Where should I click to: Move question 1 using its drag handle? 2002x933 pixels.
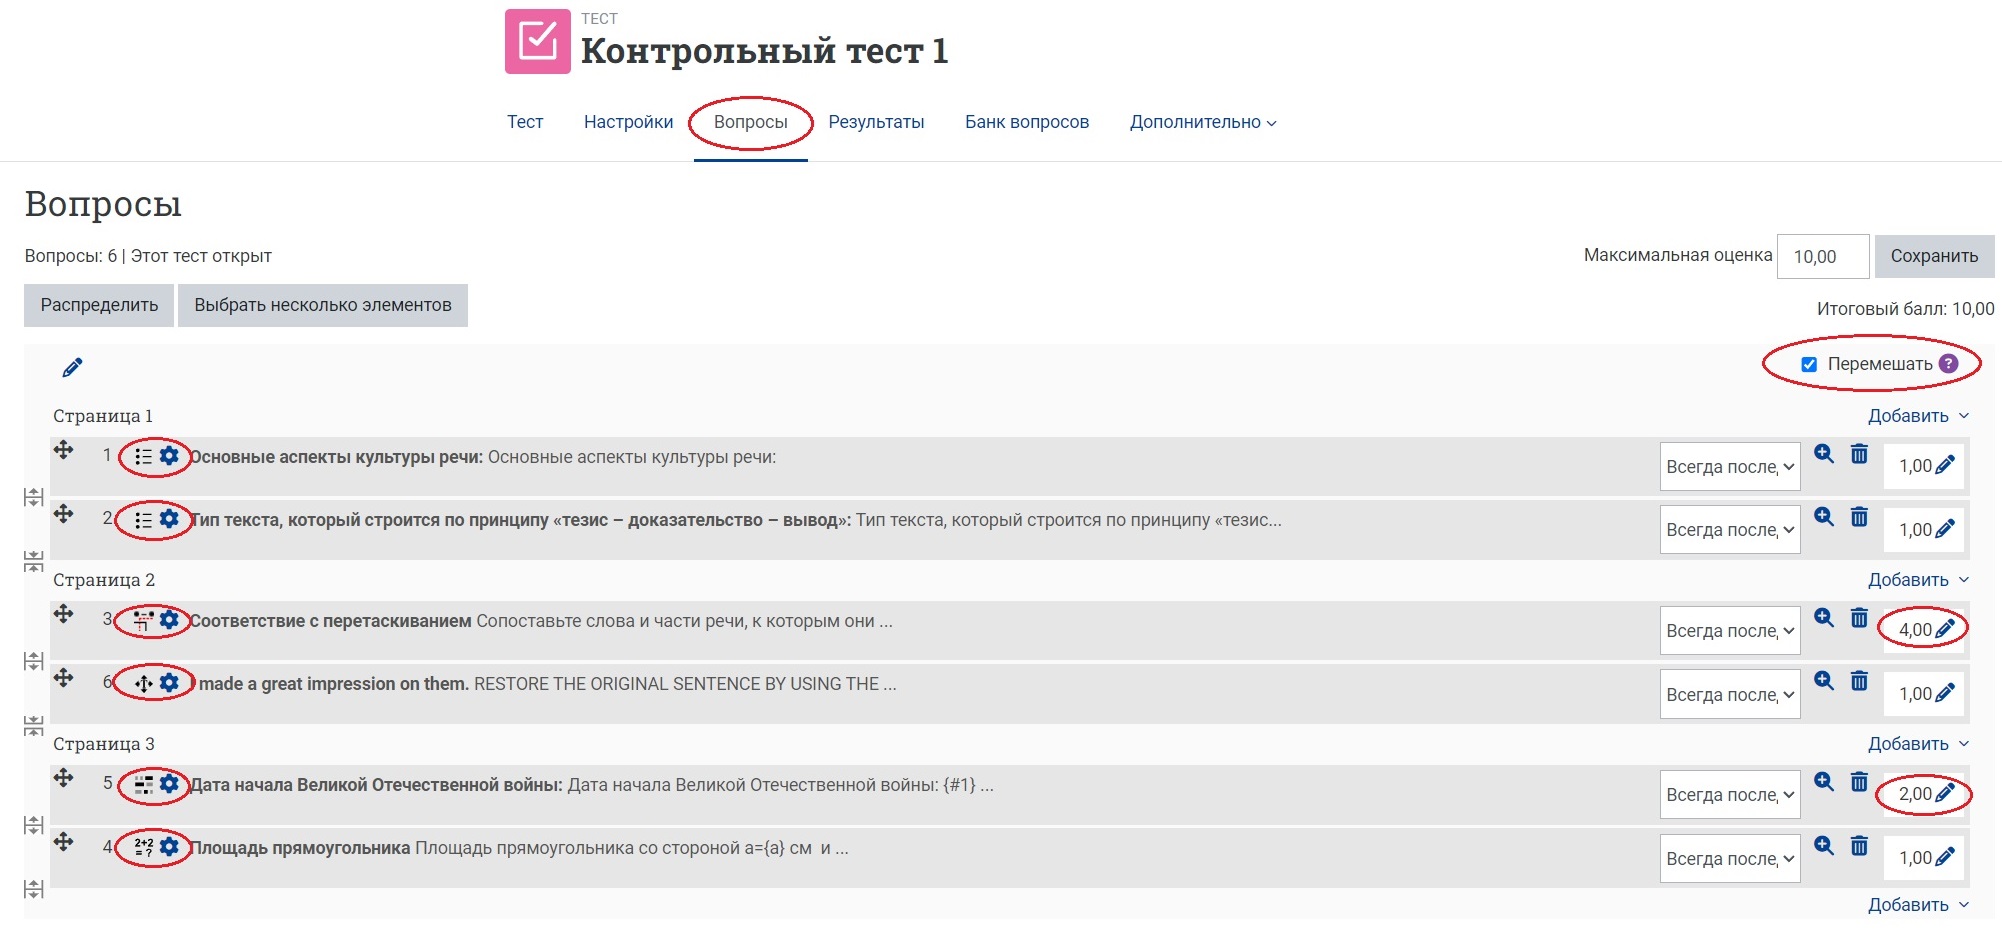[x=64, y=450]
